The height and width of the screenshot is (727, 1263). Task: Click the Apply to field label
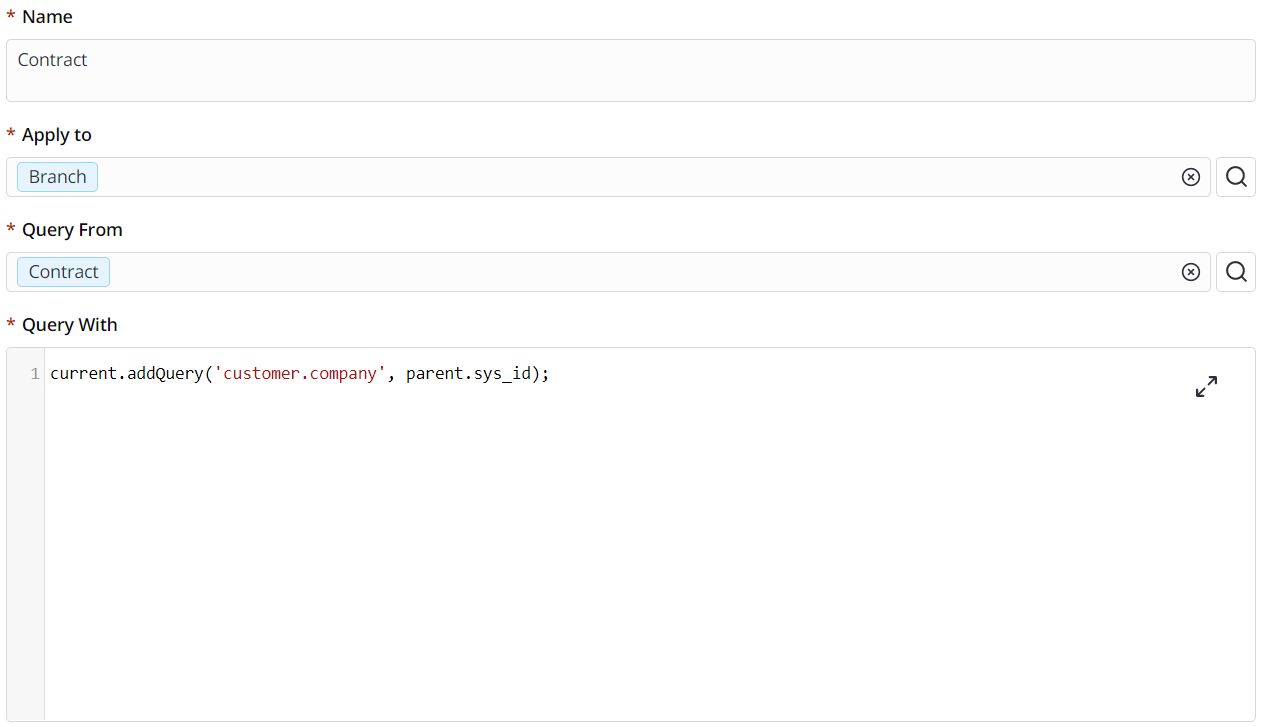point(56,135)
